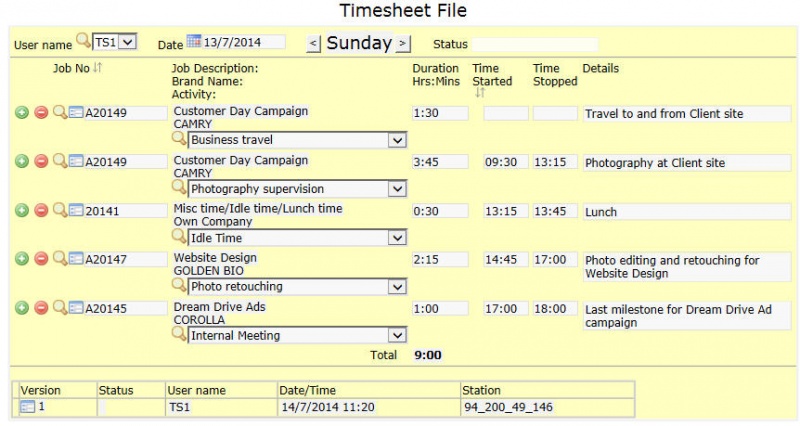Click activity magnifier beside Business travel
This screenshot has height=426, width=800.
click(179, 138)
